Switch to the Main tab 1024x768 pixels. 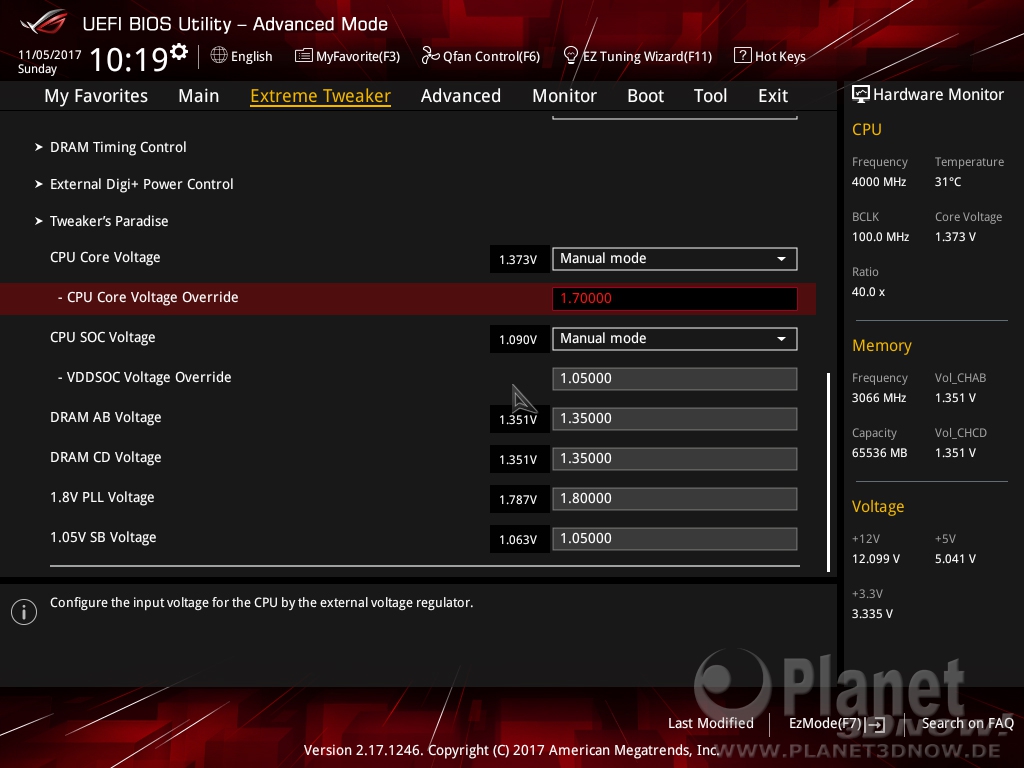[199, 95]
